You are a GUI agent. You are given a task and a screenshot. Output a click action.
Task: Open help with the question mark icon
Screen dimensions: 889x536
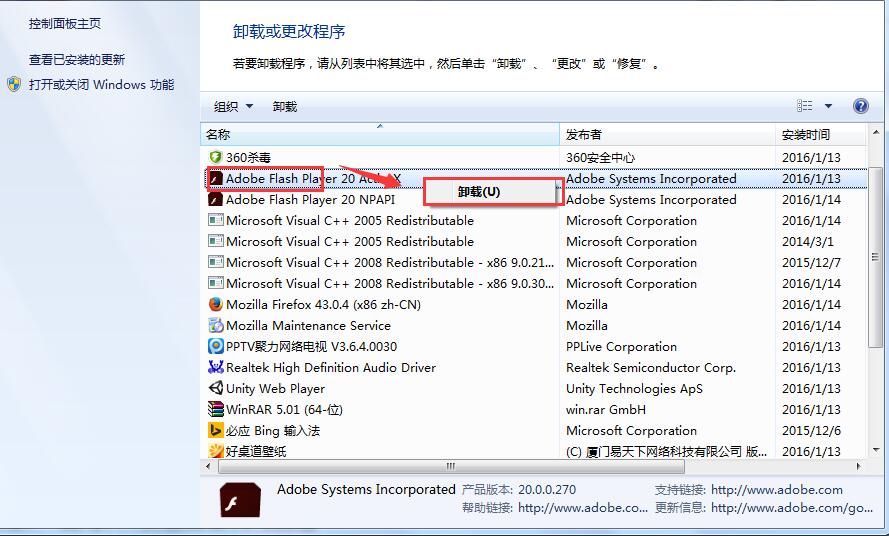click(x=860, y=106)
